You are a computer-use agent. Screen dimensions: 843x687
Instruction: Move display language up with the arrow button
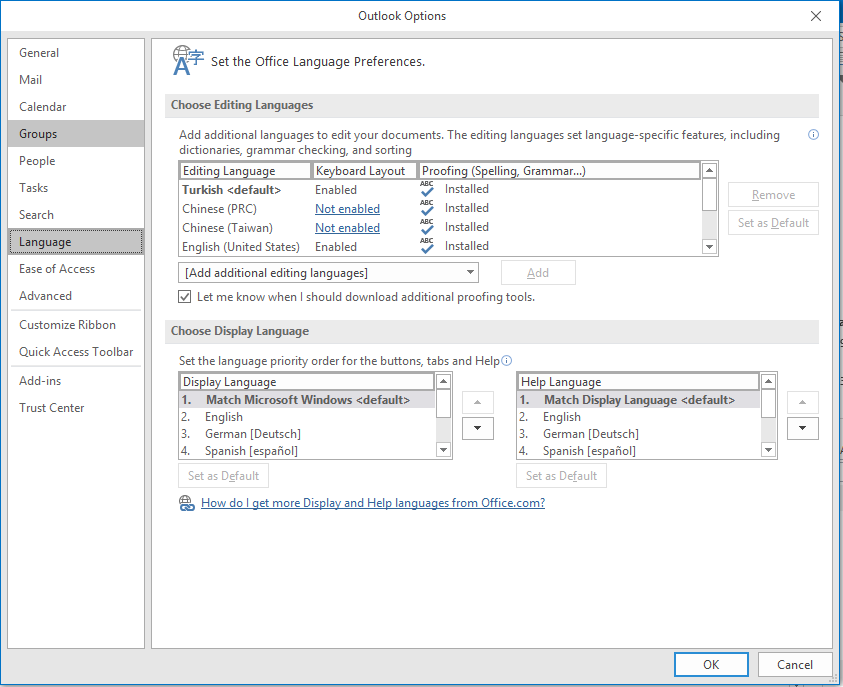(x=477, y=402)
